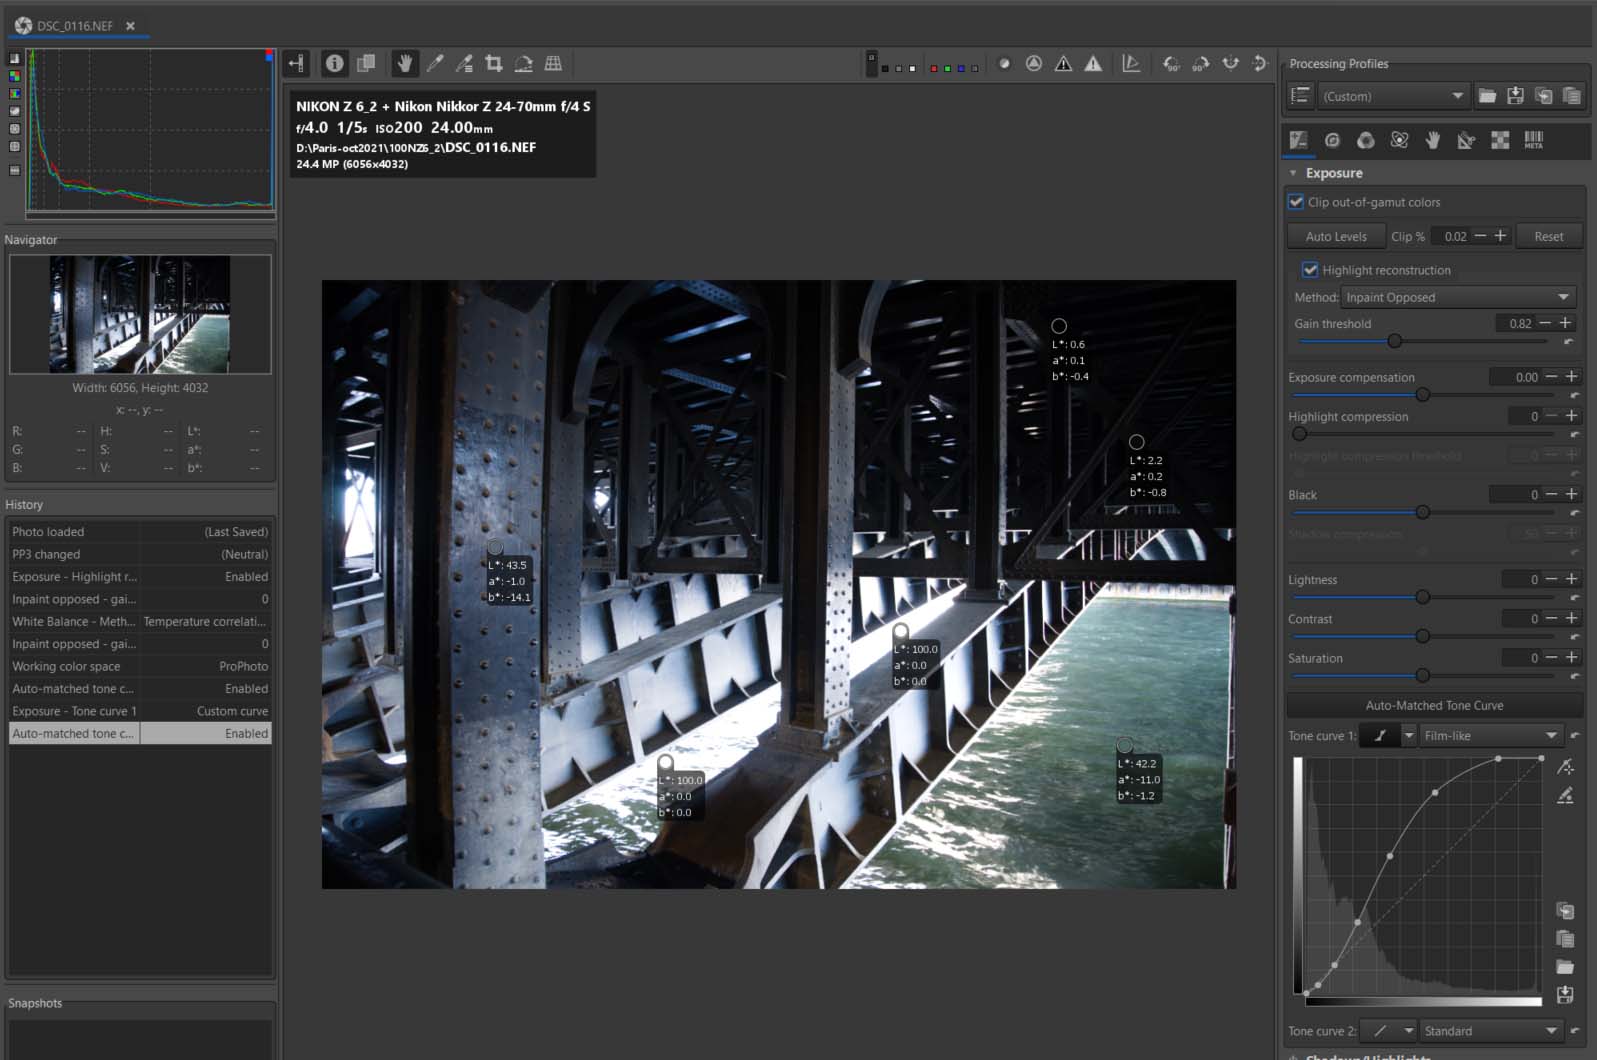Toggle the clipped highlights warning indicator
Viewport: 1597px width, 1060px height.
[x=1093, y=64]
